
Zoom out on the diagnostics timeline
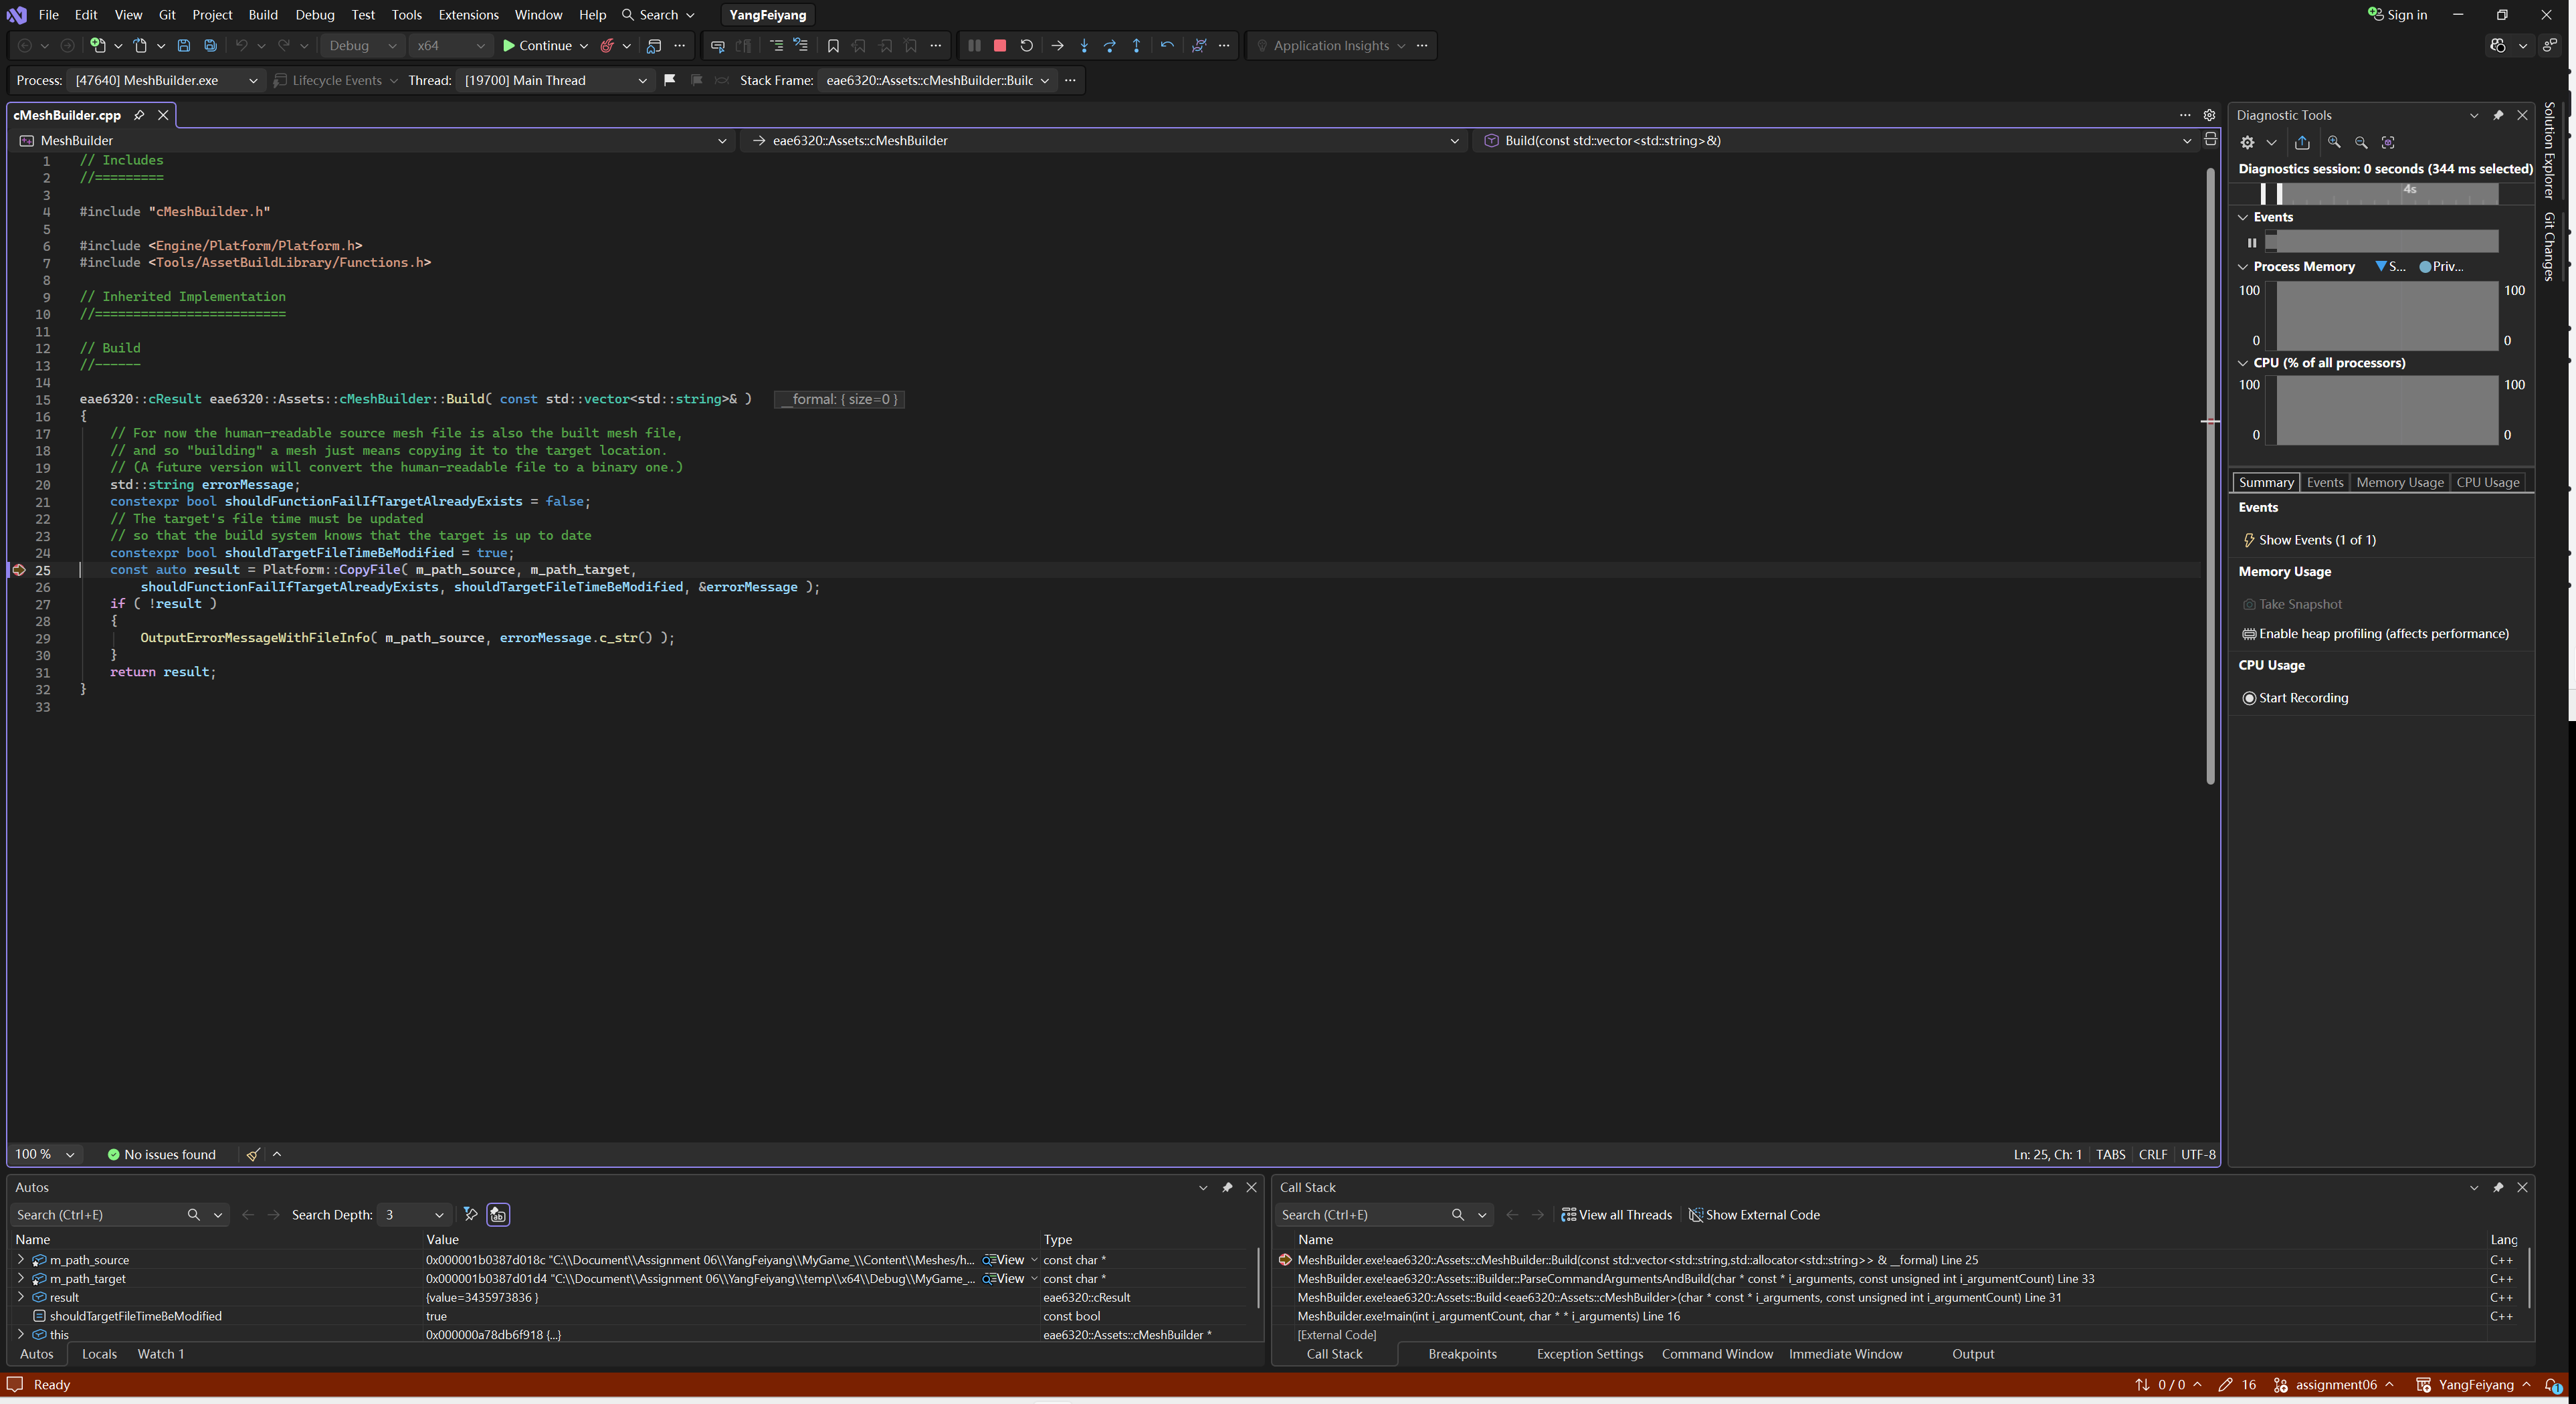(2361, 142)
